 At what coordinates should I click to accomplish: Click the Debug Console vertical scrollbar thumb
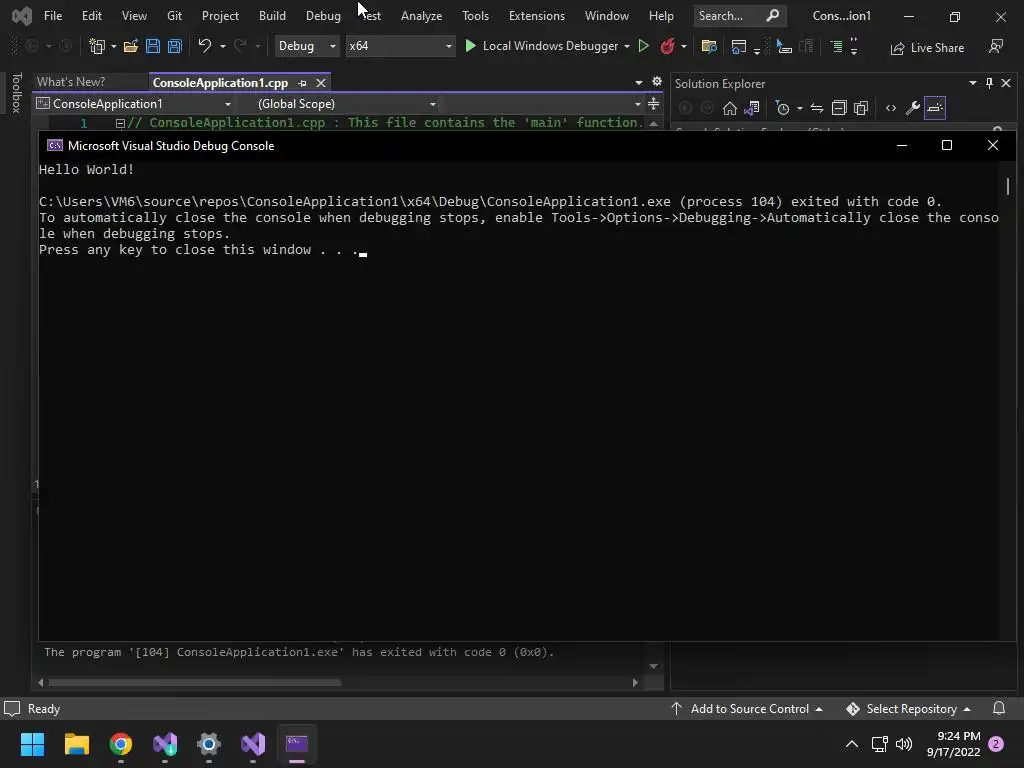[x=1008, y=186]
